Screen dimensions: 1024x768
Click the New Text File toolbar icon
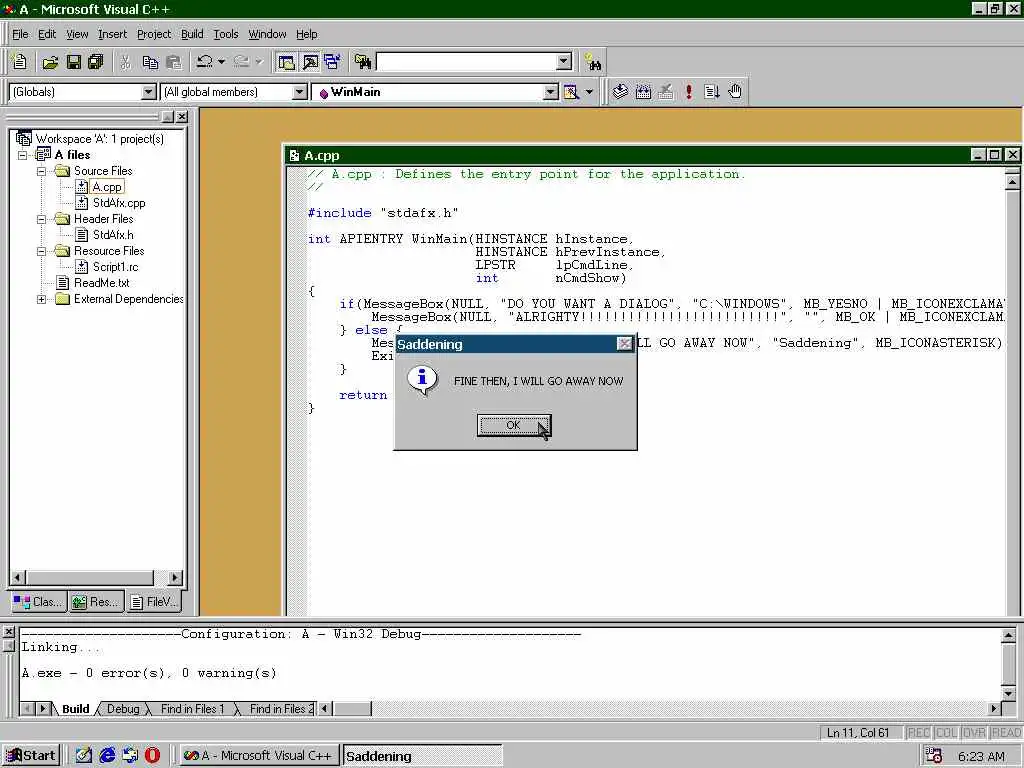[20, 62]
